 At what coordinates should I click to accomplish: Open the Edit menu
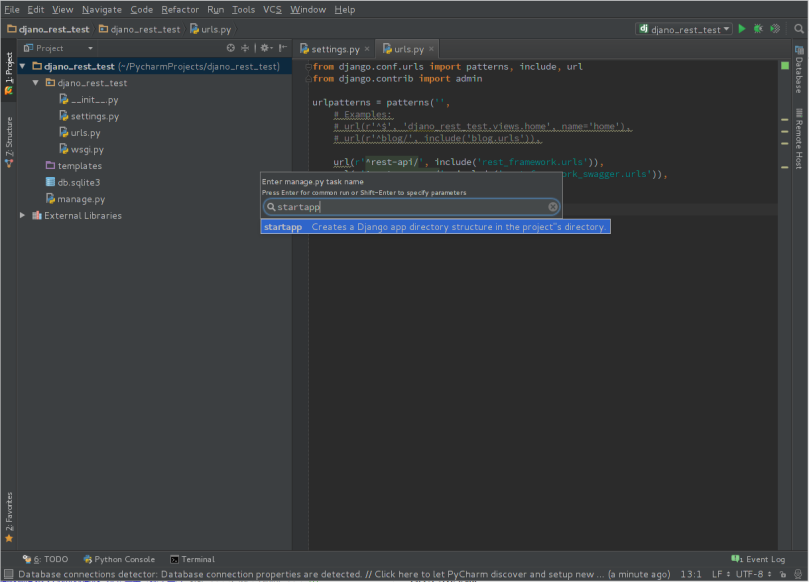click(x=36, y=9)
